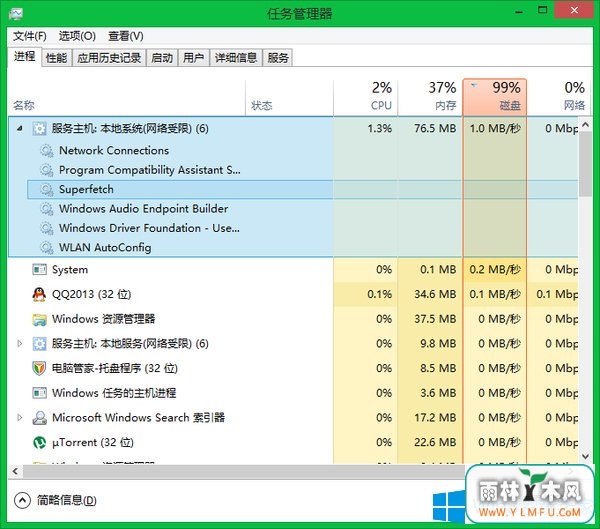Select the Superfetch service row

(302, 189)
